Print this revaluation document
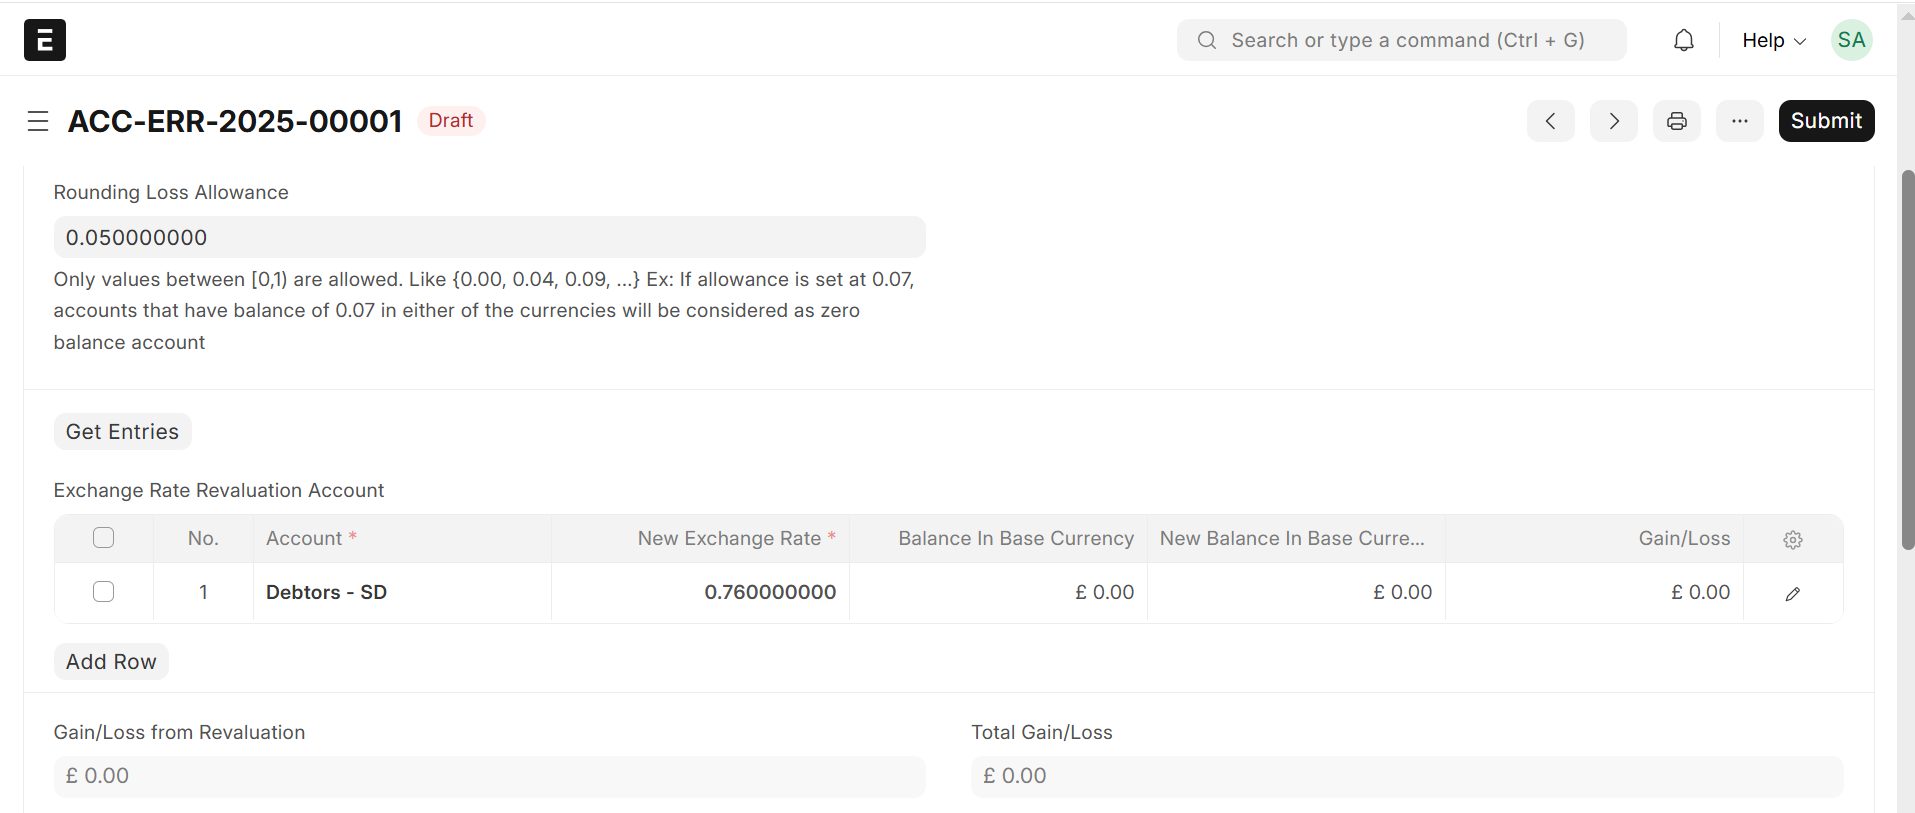Screen dimensions: 1915x813 [x=1676, y=121]
